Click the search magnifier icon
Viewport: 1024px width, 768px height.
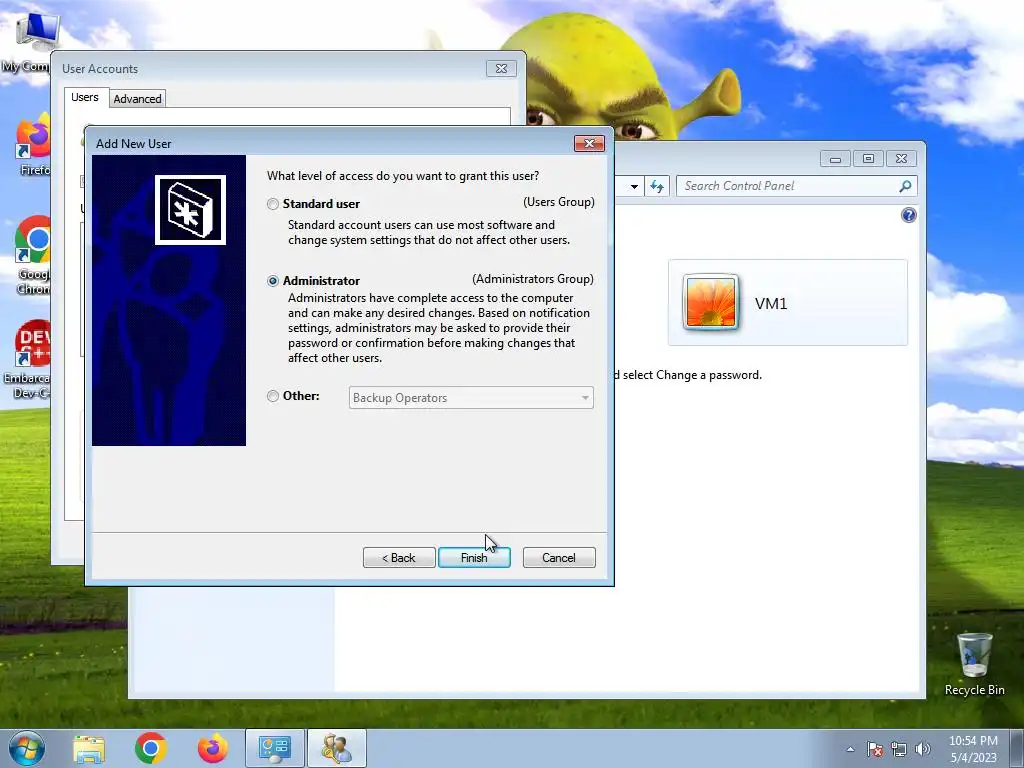(x=905, y=186)
